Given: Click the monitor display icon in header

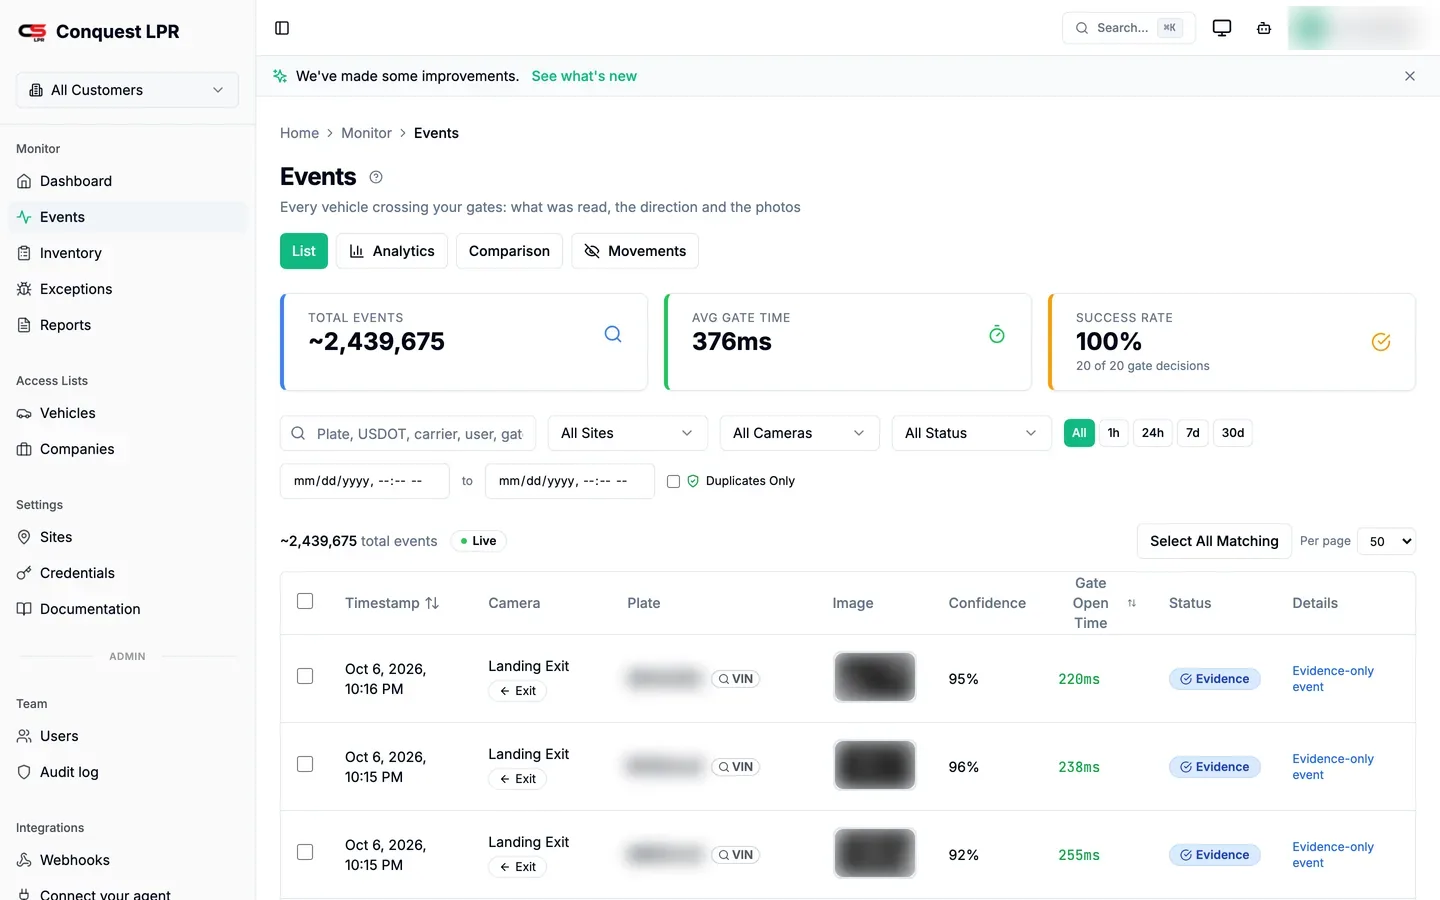Looking at the screenshot, I should (x=1222, y=28).
